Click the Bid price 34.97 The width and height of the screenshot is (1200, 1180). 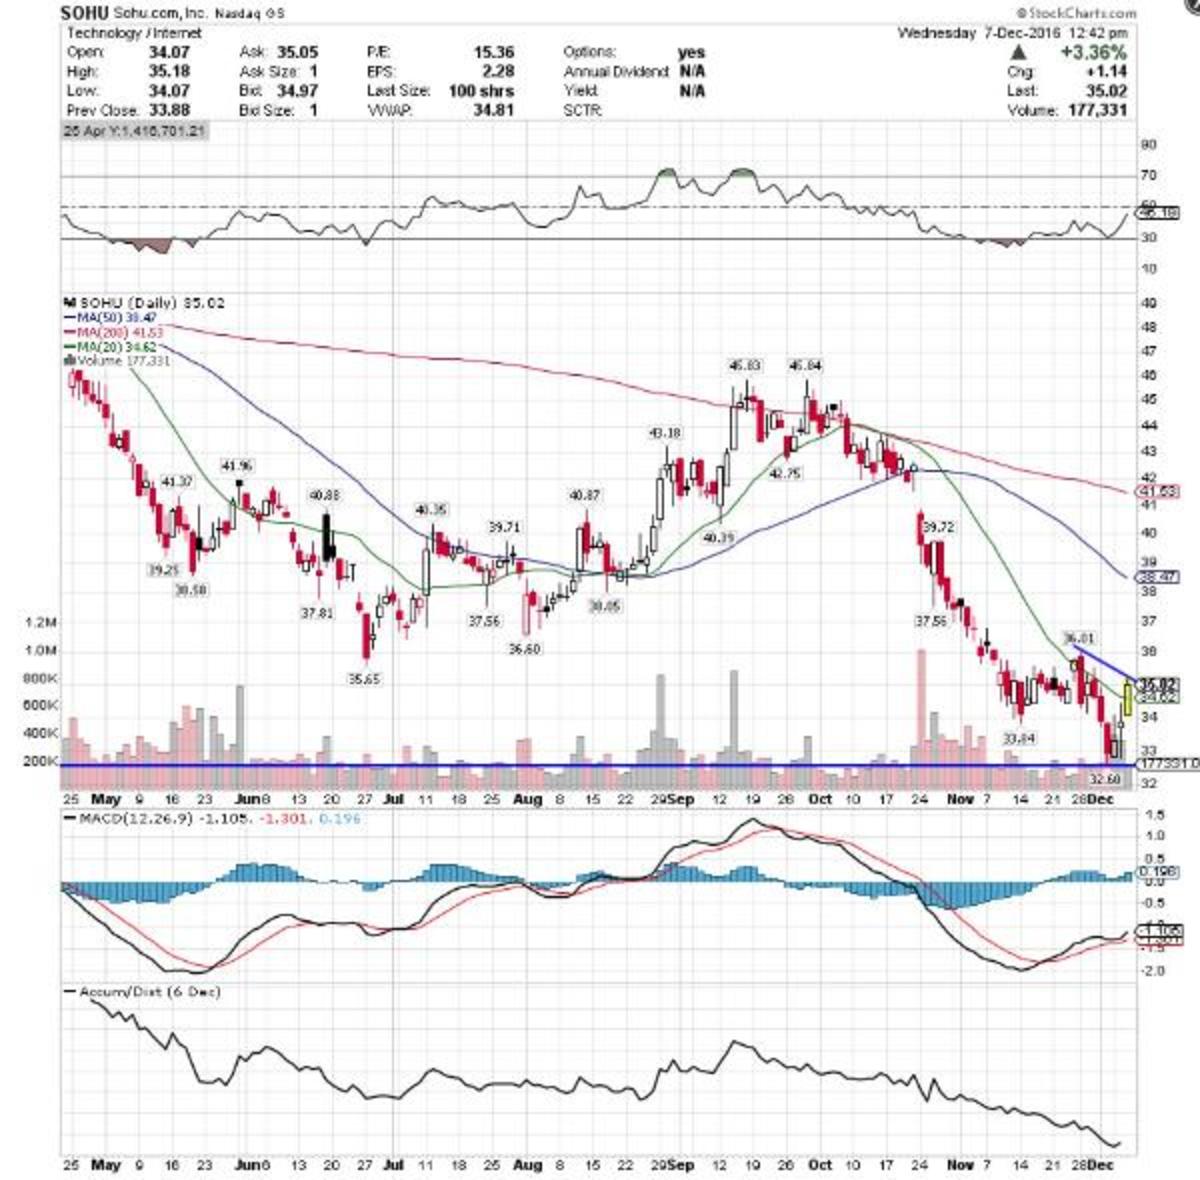pos(296,91)
